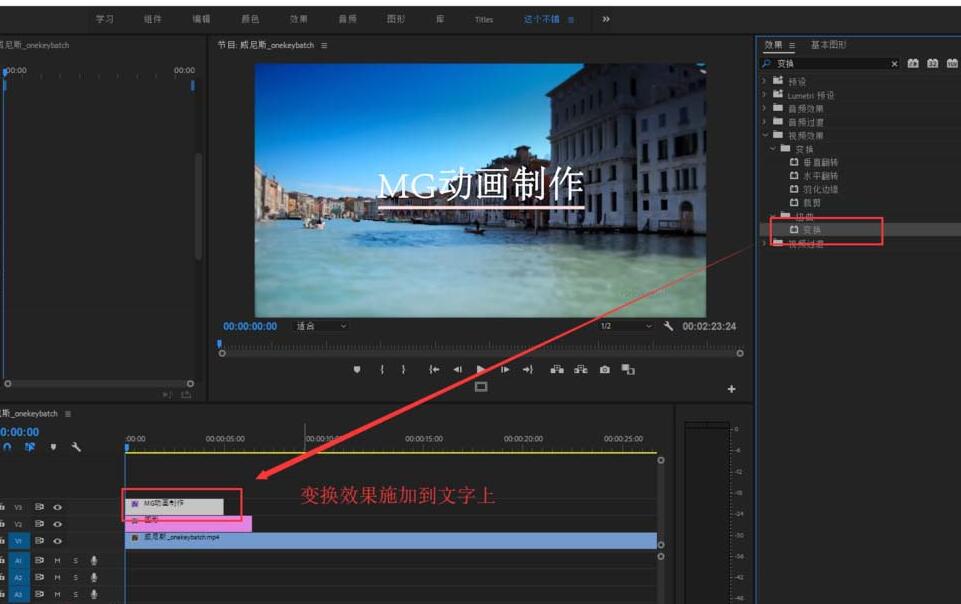Screen dimensions: 961x604
Task: Toggle the eye visibility of track V2
Action: click(x=58, y=522)
